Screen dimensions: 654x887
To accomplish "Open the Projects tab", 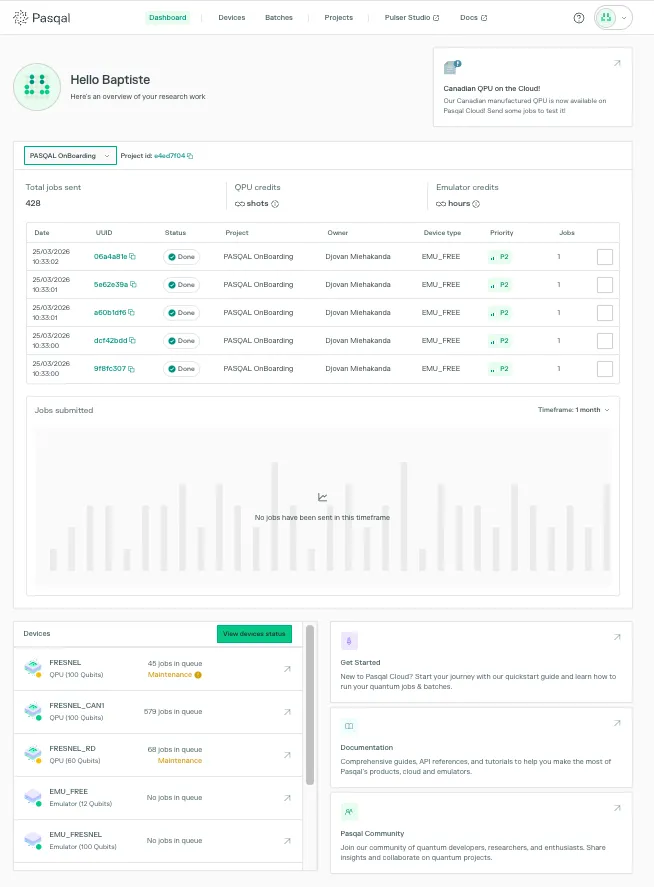I will pos(339,18).
